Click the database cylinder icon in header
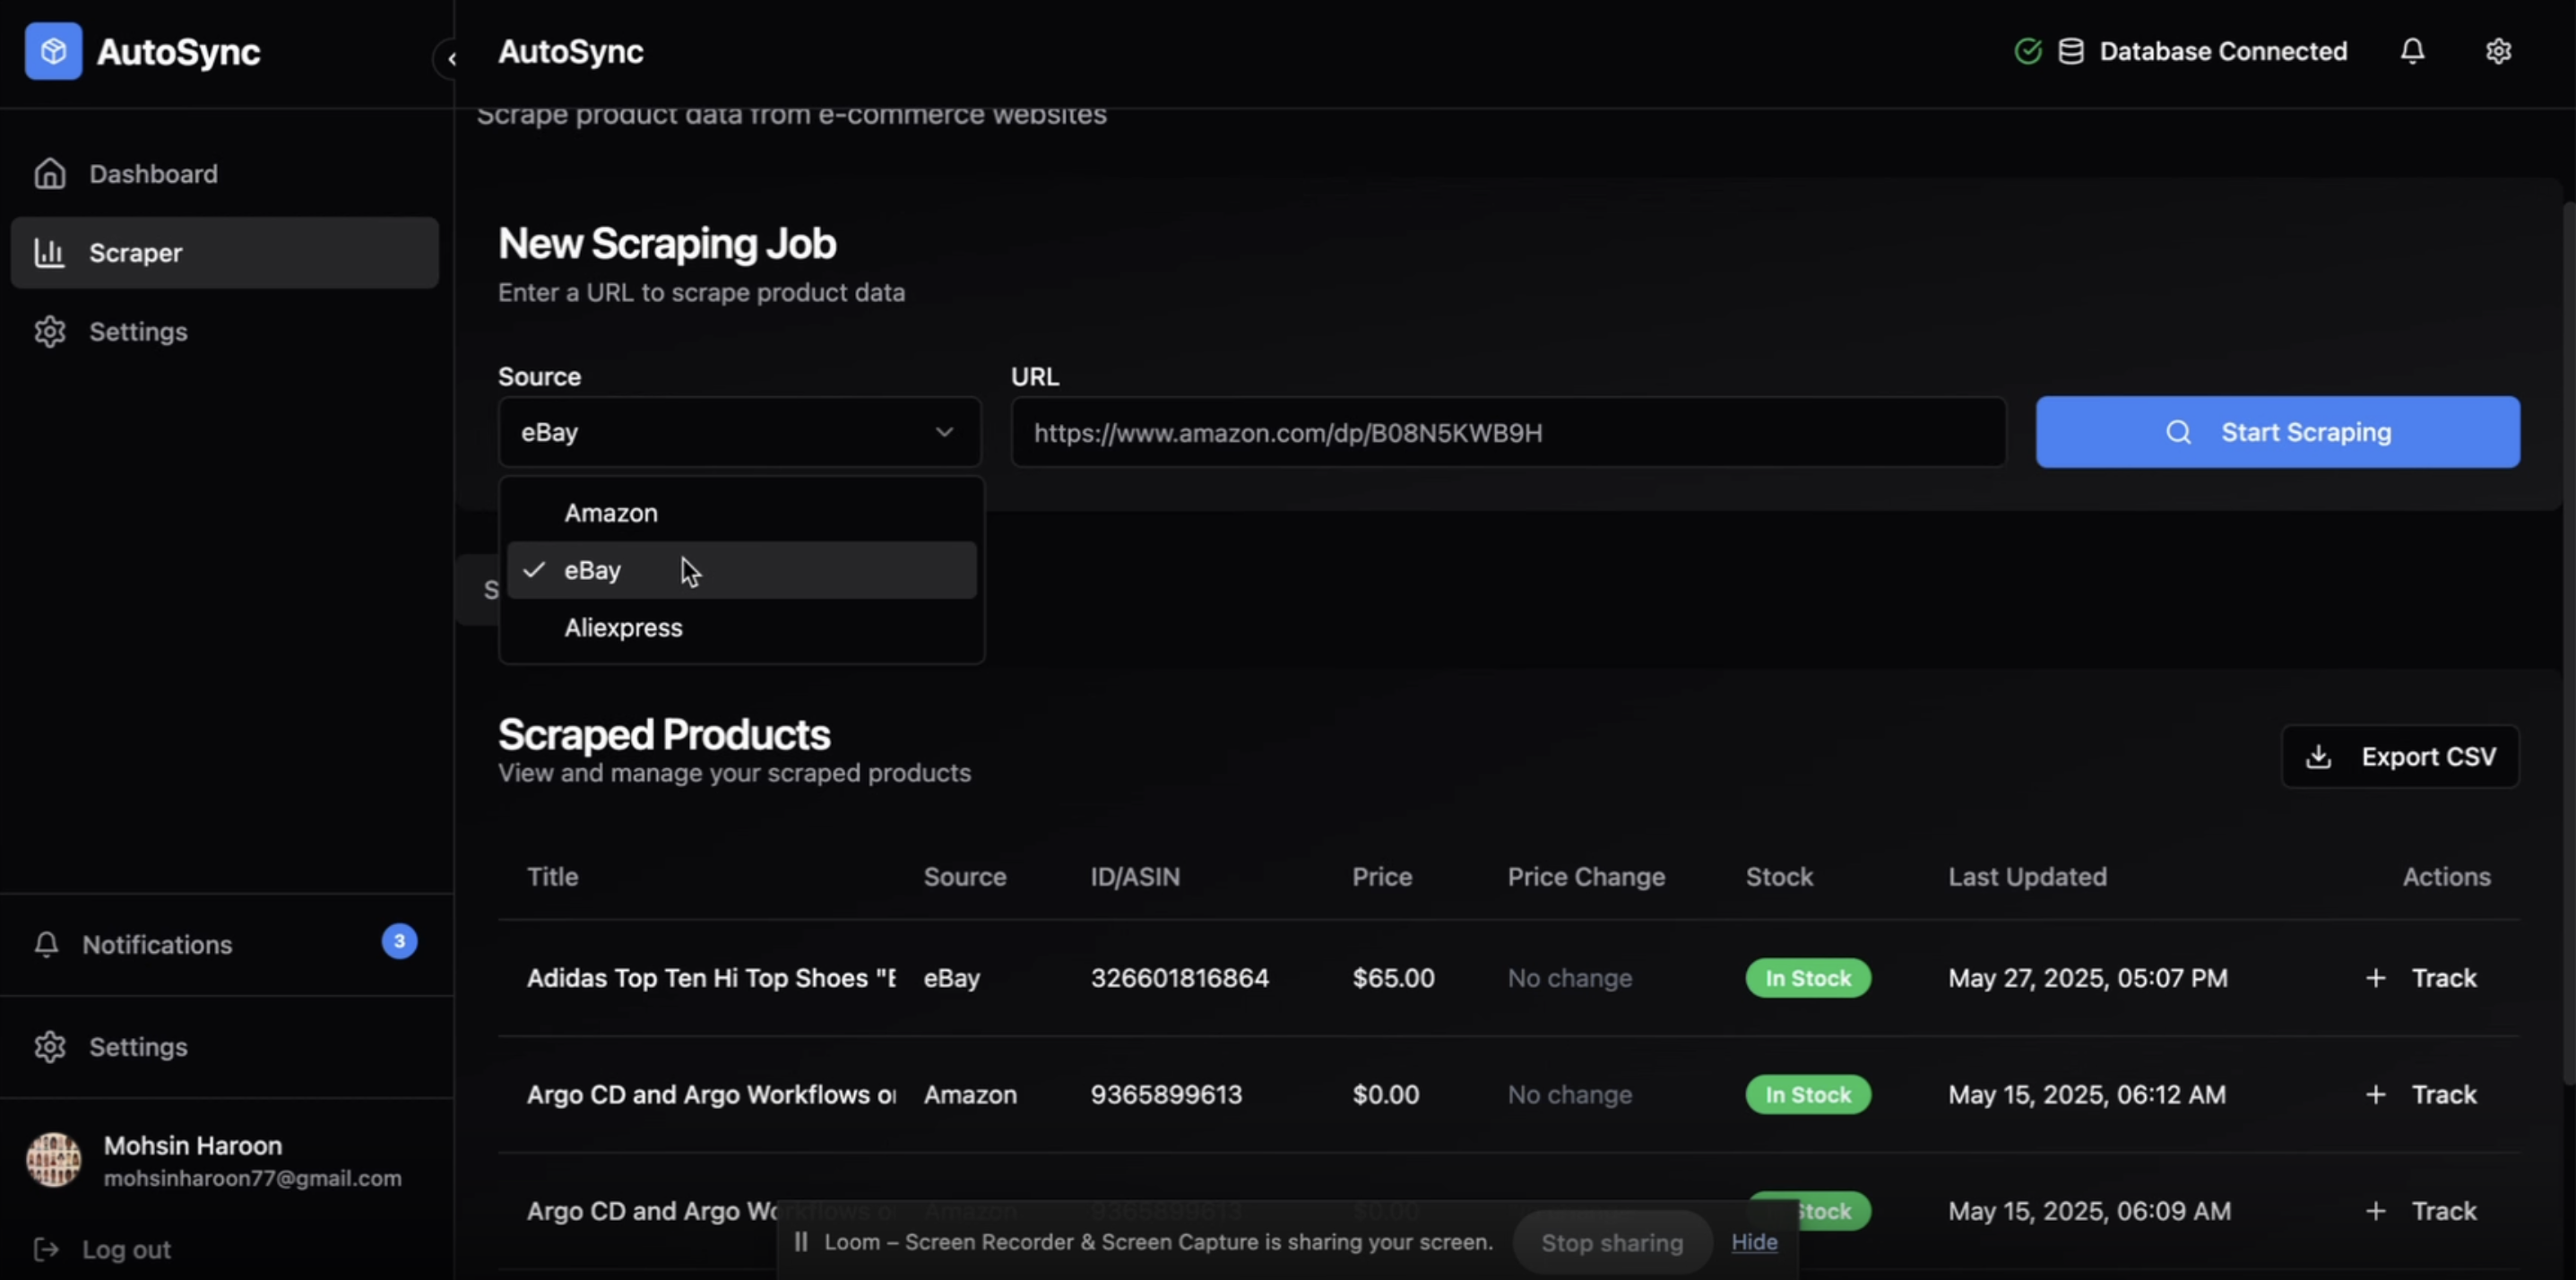Viewport: 2576px width, 1280px height. click(2071, 51)
